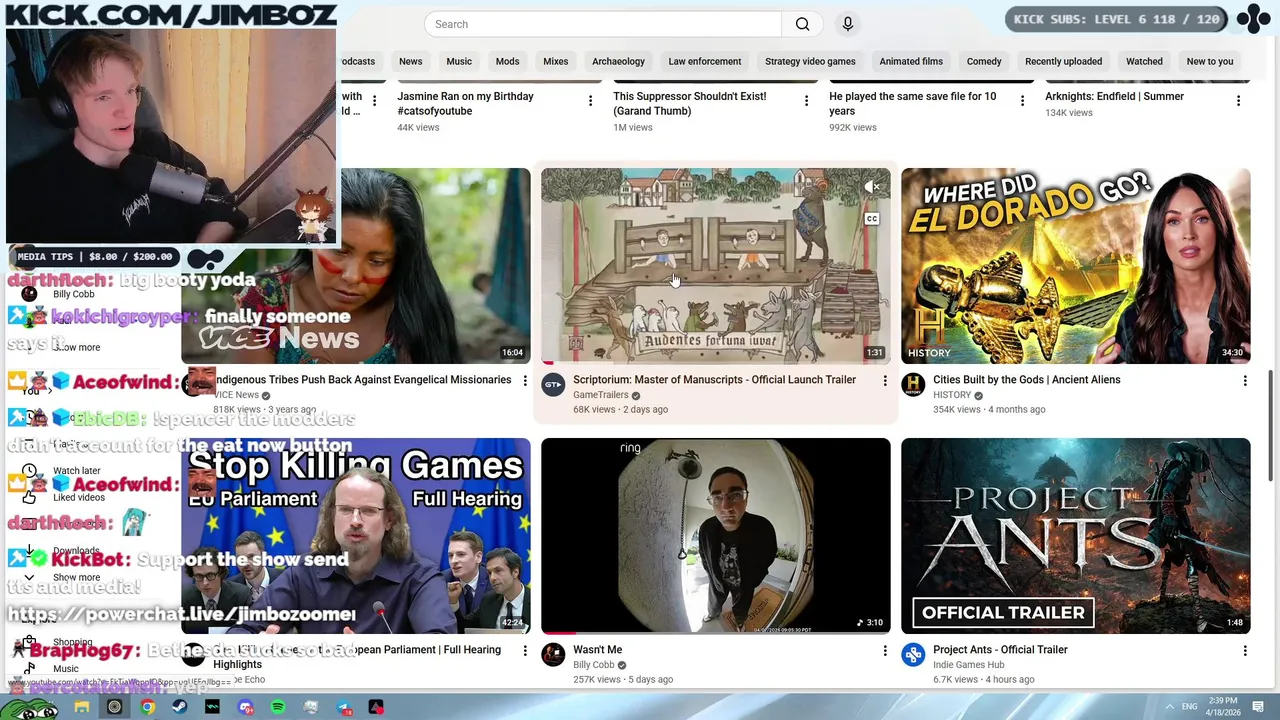Start voice search with the microphone icon
Image resolution: width=1280 pixels, height=720 pixels.
(848, 24)
